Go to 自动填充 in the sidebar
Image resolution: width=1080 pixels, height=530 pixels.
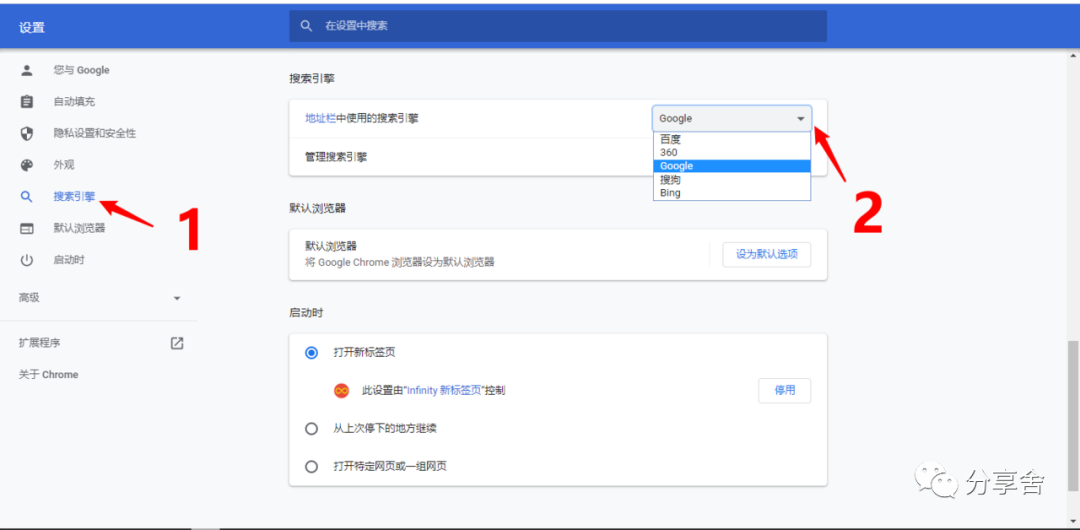click(74, 102)
